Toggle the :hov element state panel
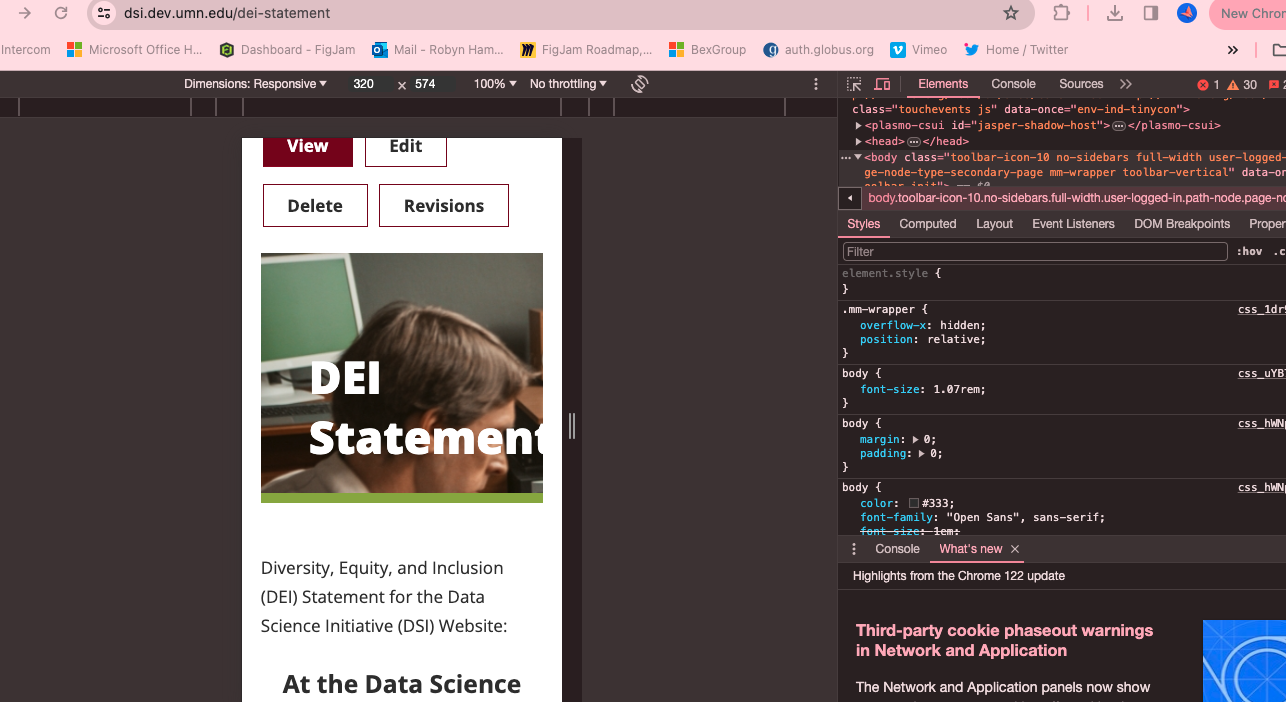The width and height of the screenshot is (1286, 702). 1249,252
